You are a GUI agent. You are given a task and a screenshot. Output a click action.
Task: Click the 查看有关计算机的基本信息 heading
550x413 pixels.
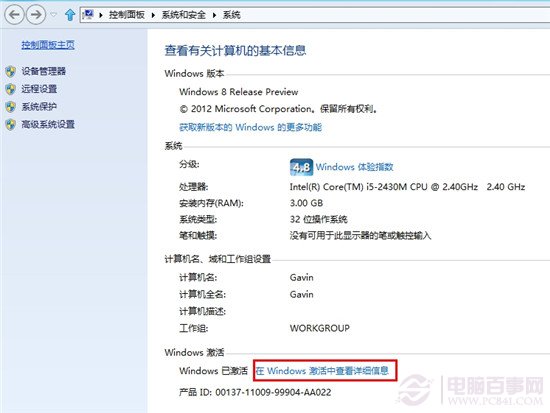235,51
